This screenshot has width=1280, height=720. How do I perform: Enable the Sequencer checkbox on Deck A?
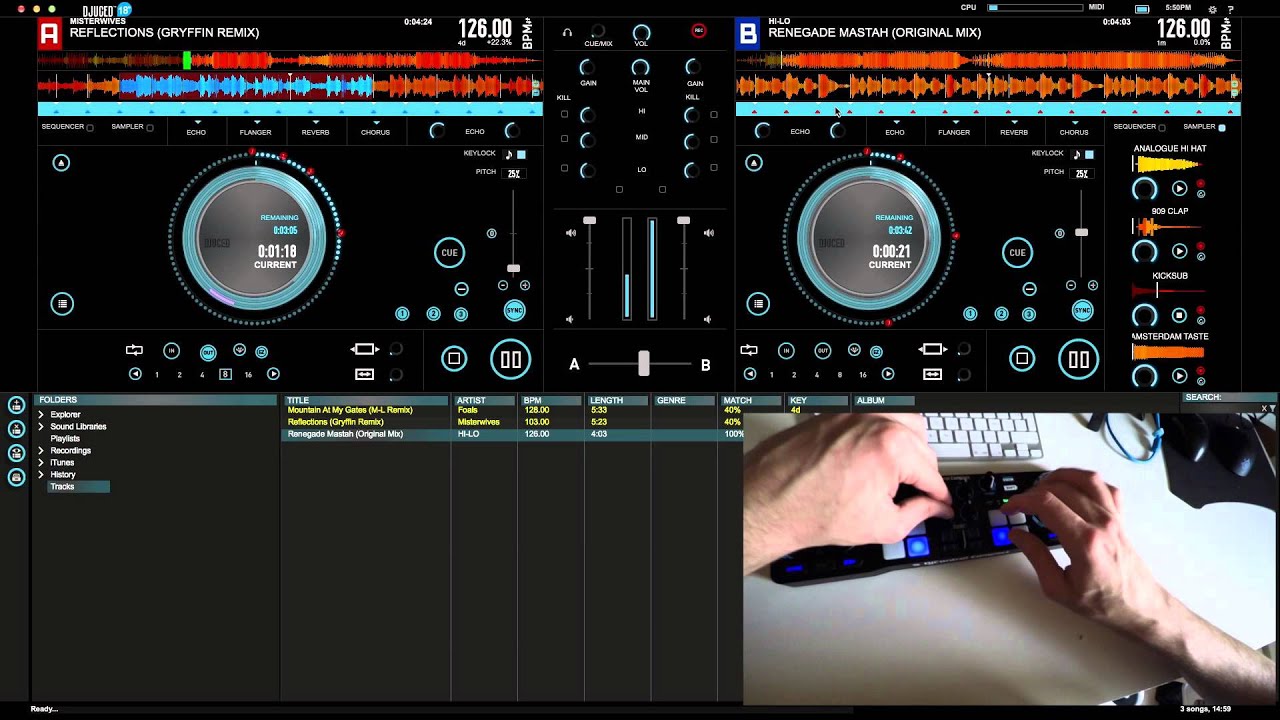tap(90, 128)
